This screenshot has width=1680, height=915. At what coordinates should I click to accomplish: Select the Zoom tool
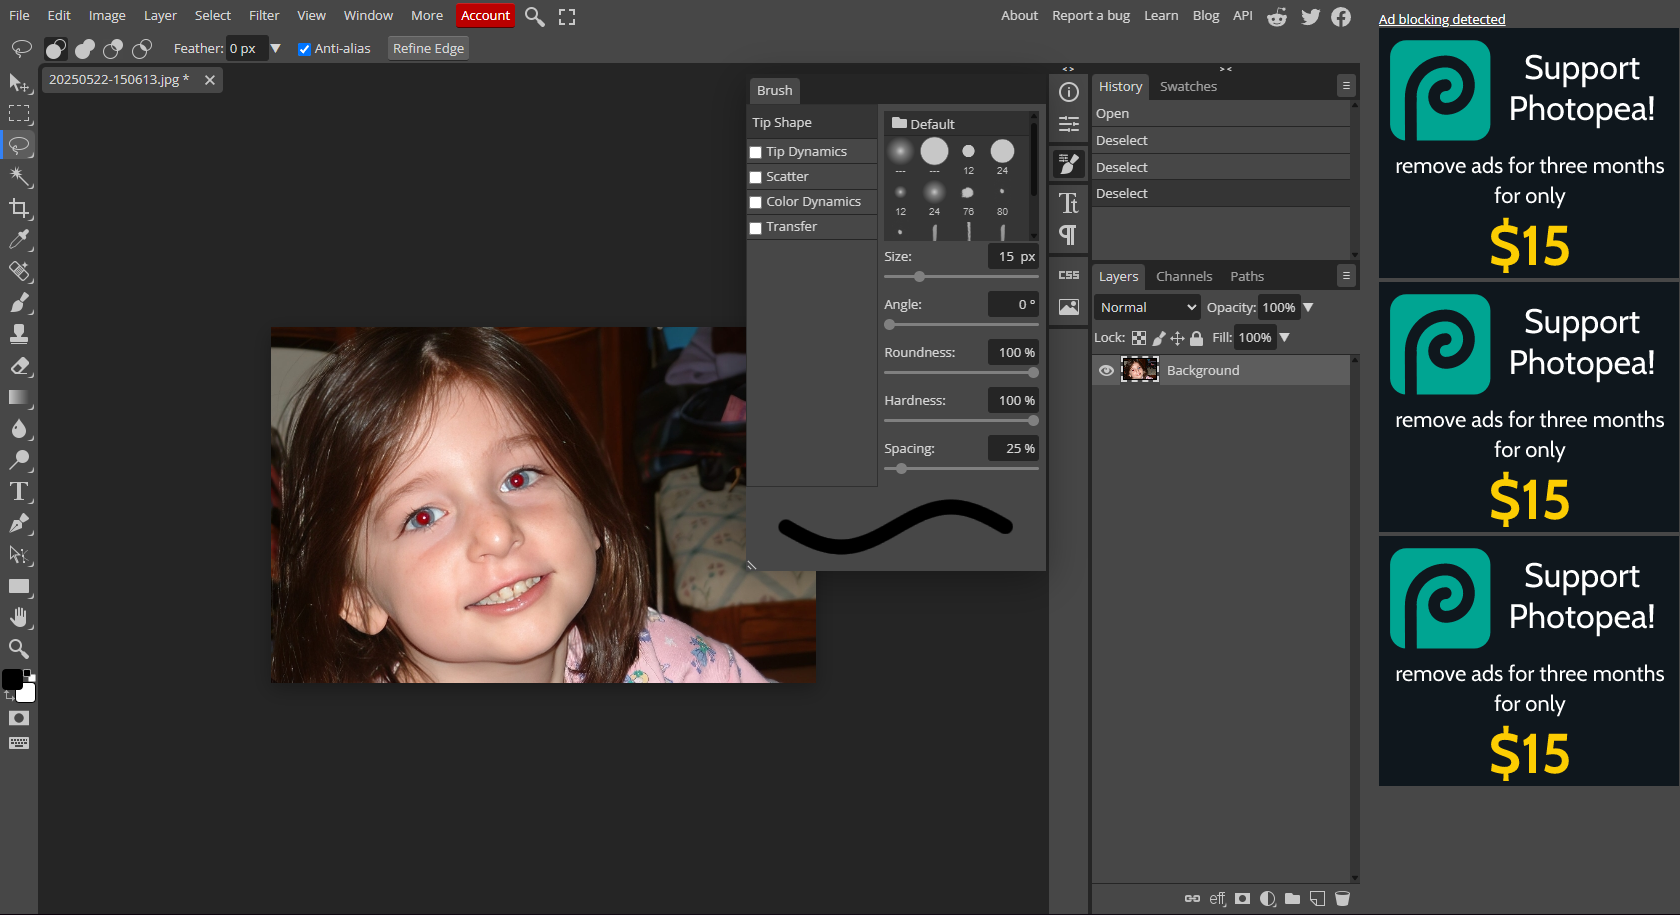coord(19,649)
